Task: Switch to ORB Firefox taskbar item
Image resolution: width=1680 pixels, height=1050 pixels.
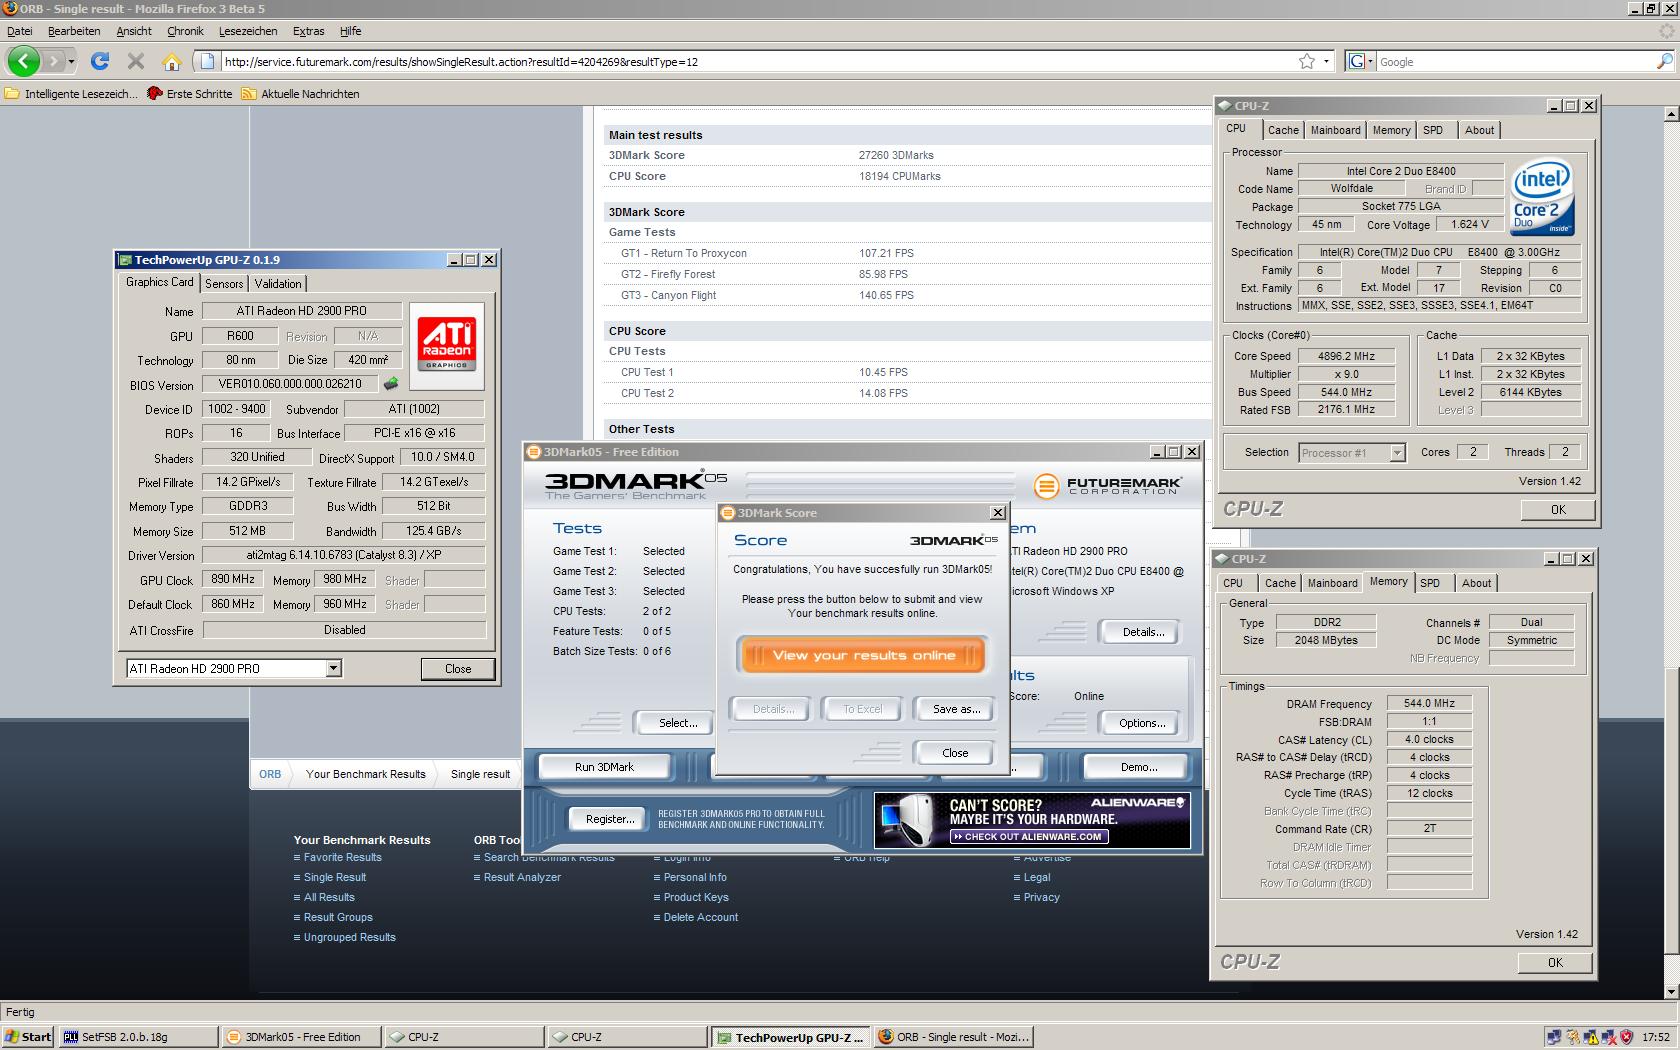Action: pos(953,1037)
